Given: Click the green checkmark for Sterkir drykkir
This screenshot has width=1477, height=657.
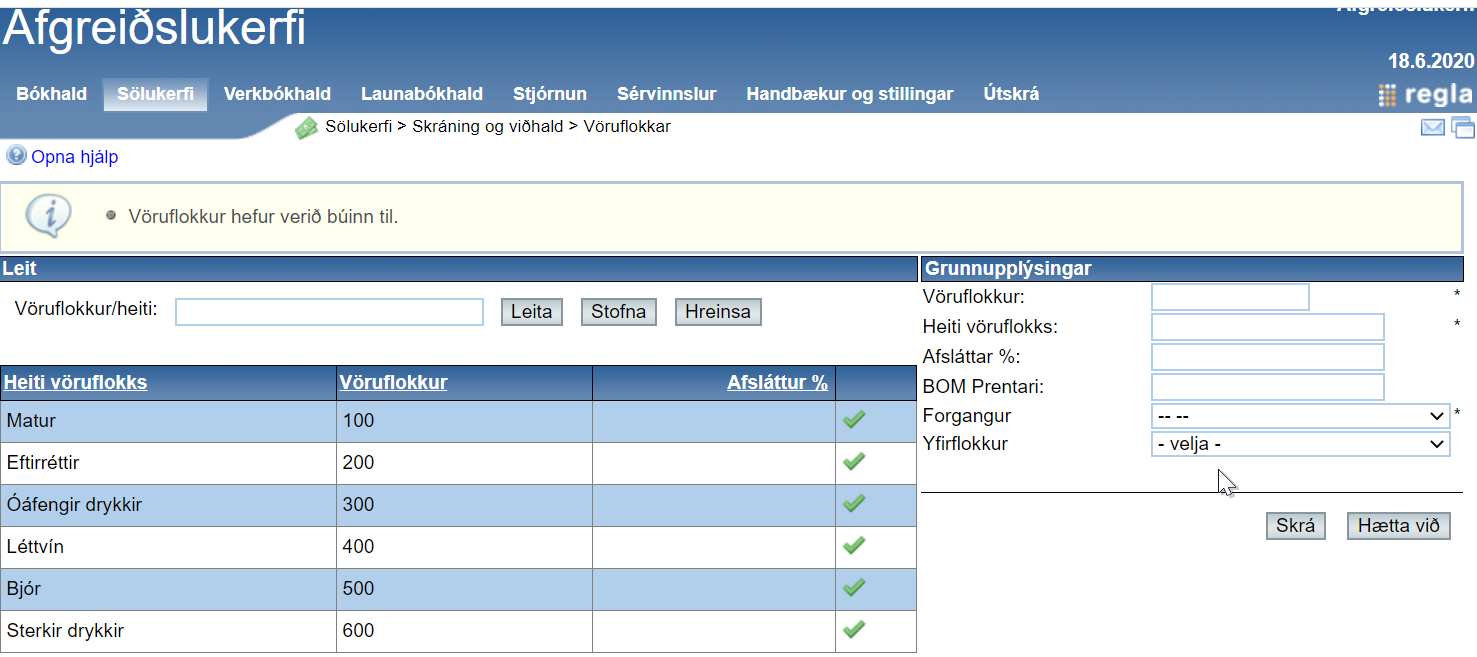Looking at the screenshot, I should [x=854, y=630].
